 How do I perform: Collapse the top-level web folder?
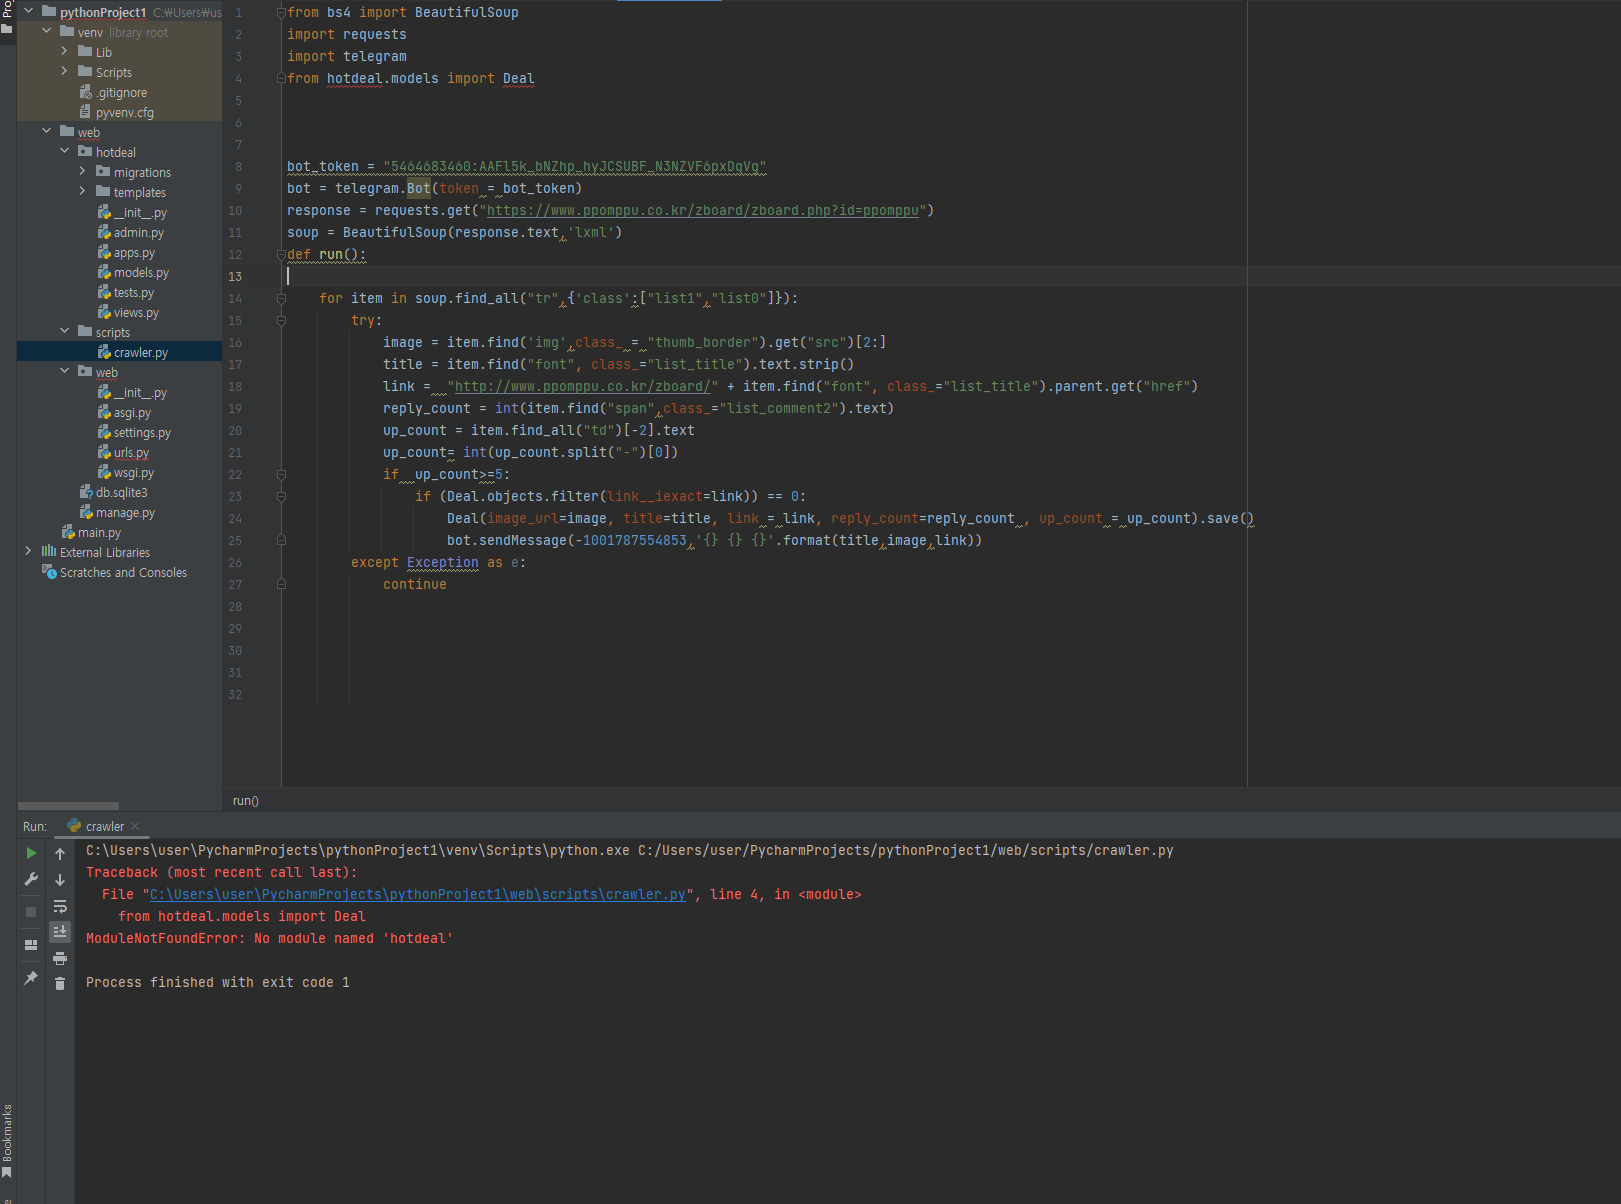[47, 131]
